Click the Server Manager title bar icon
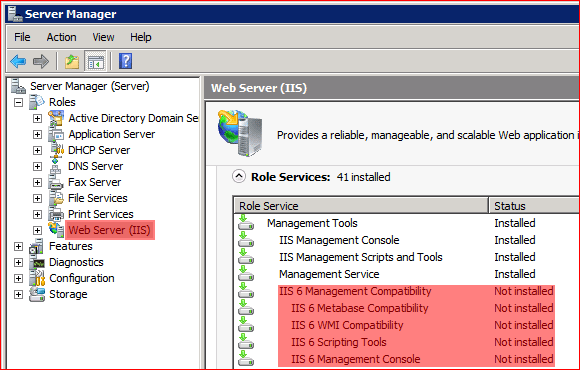Viewport: 580px width, 370px height. pos(15,14)
